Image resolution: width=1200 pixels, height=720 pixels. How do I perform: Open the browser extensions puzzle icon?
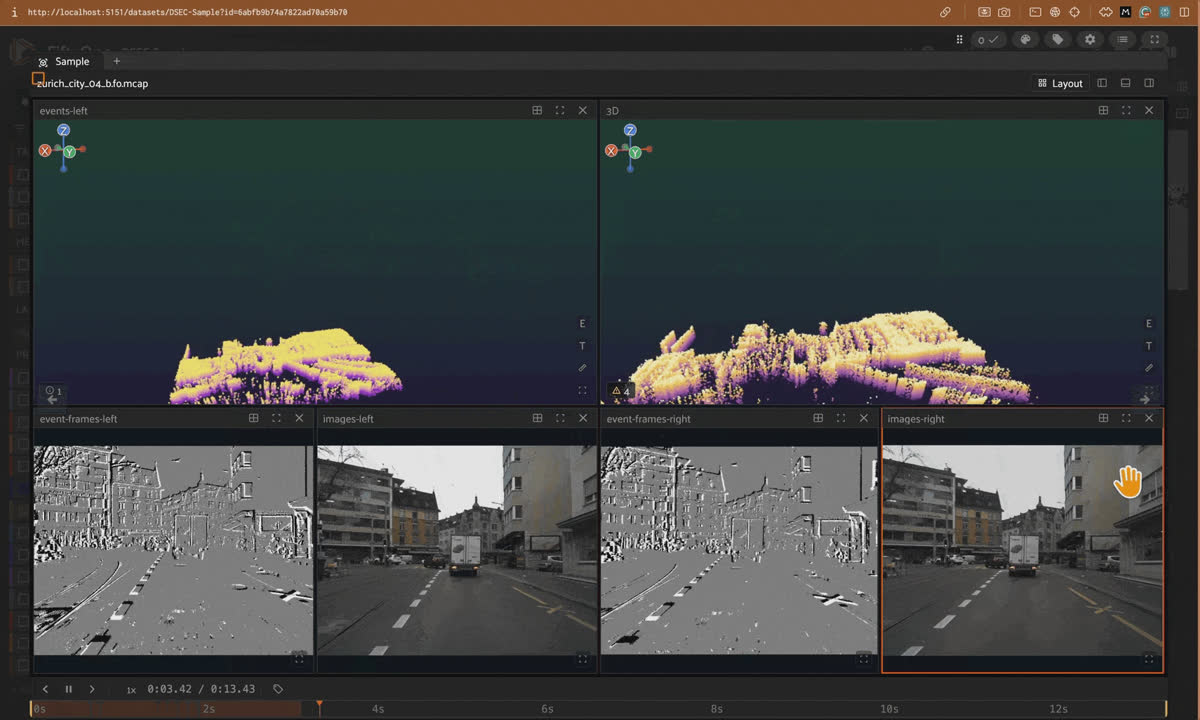1105,12
